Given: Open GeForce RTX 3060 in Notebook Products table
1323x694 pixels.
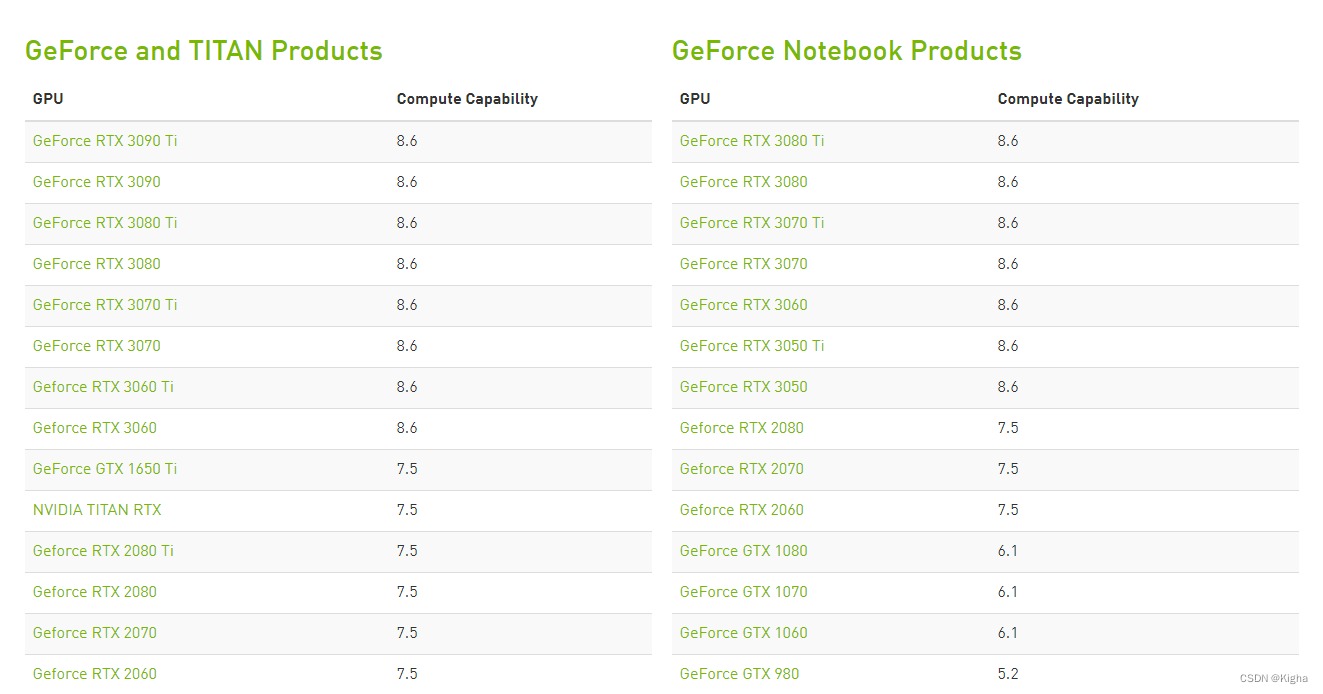Looking at the screenshot, I should 744,305.
